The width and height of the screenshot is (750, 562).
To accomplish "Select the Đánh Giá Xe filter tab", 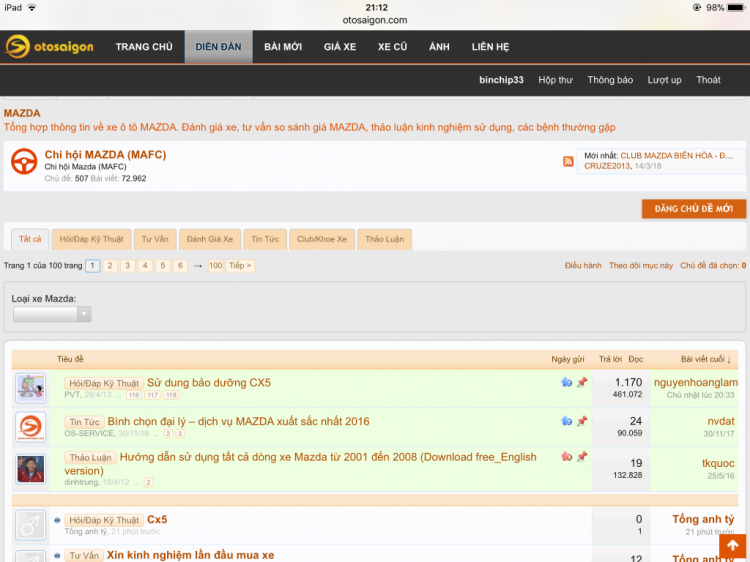I will tap(210, 239).
